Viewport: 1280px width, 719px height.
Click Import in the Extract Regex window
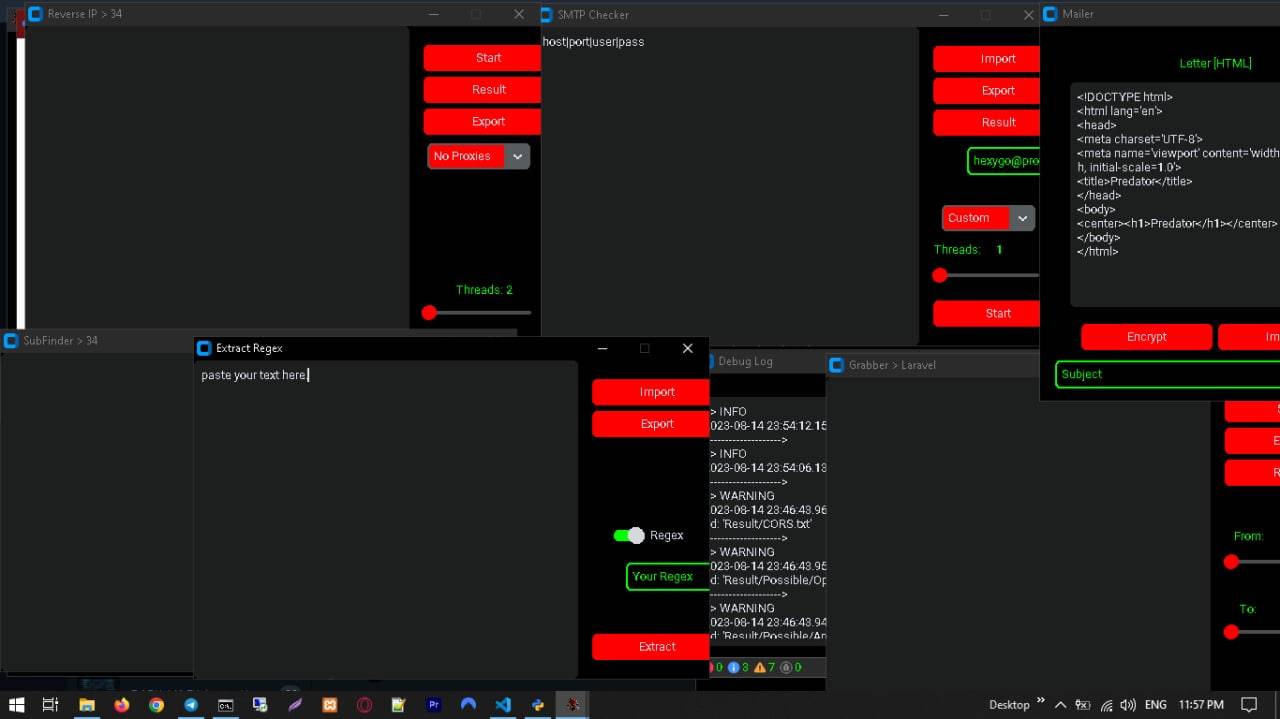651,392
